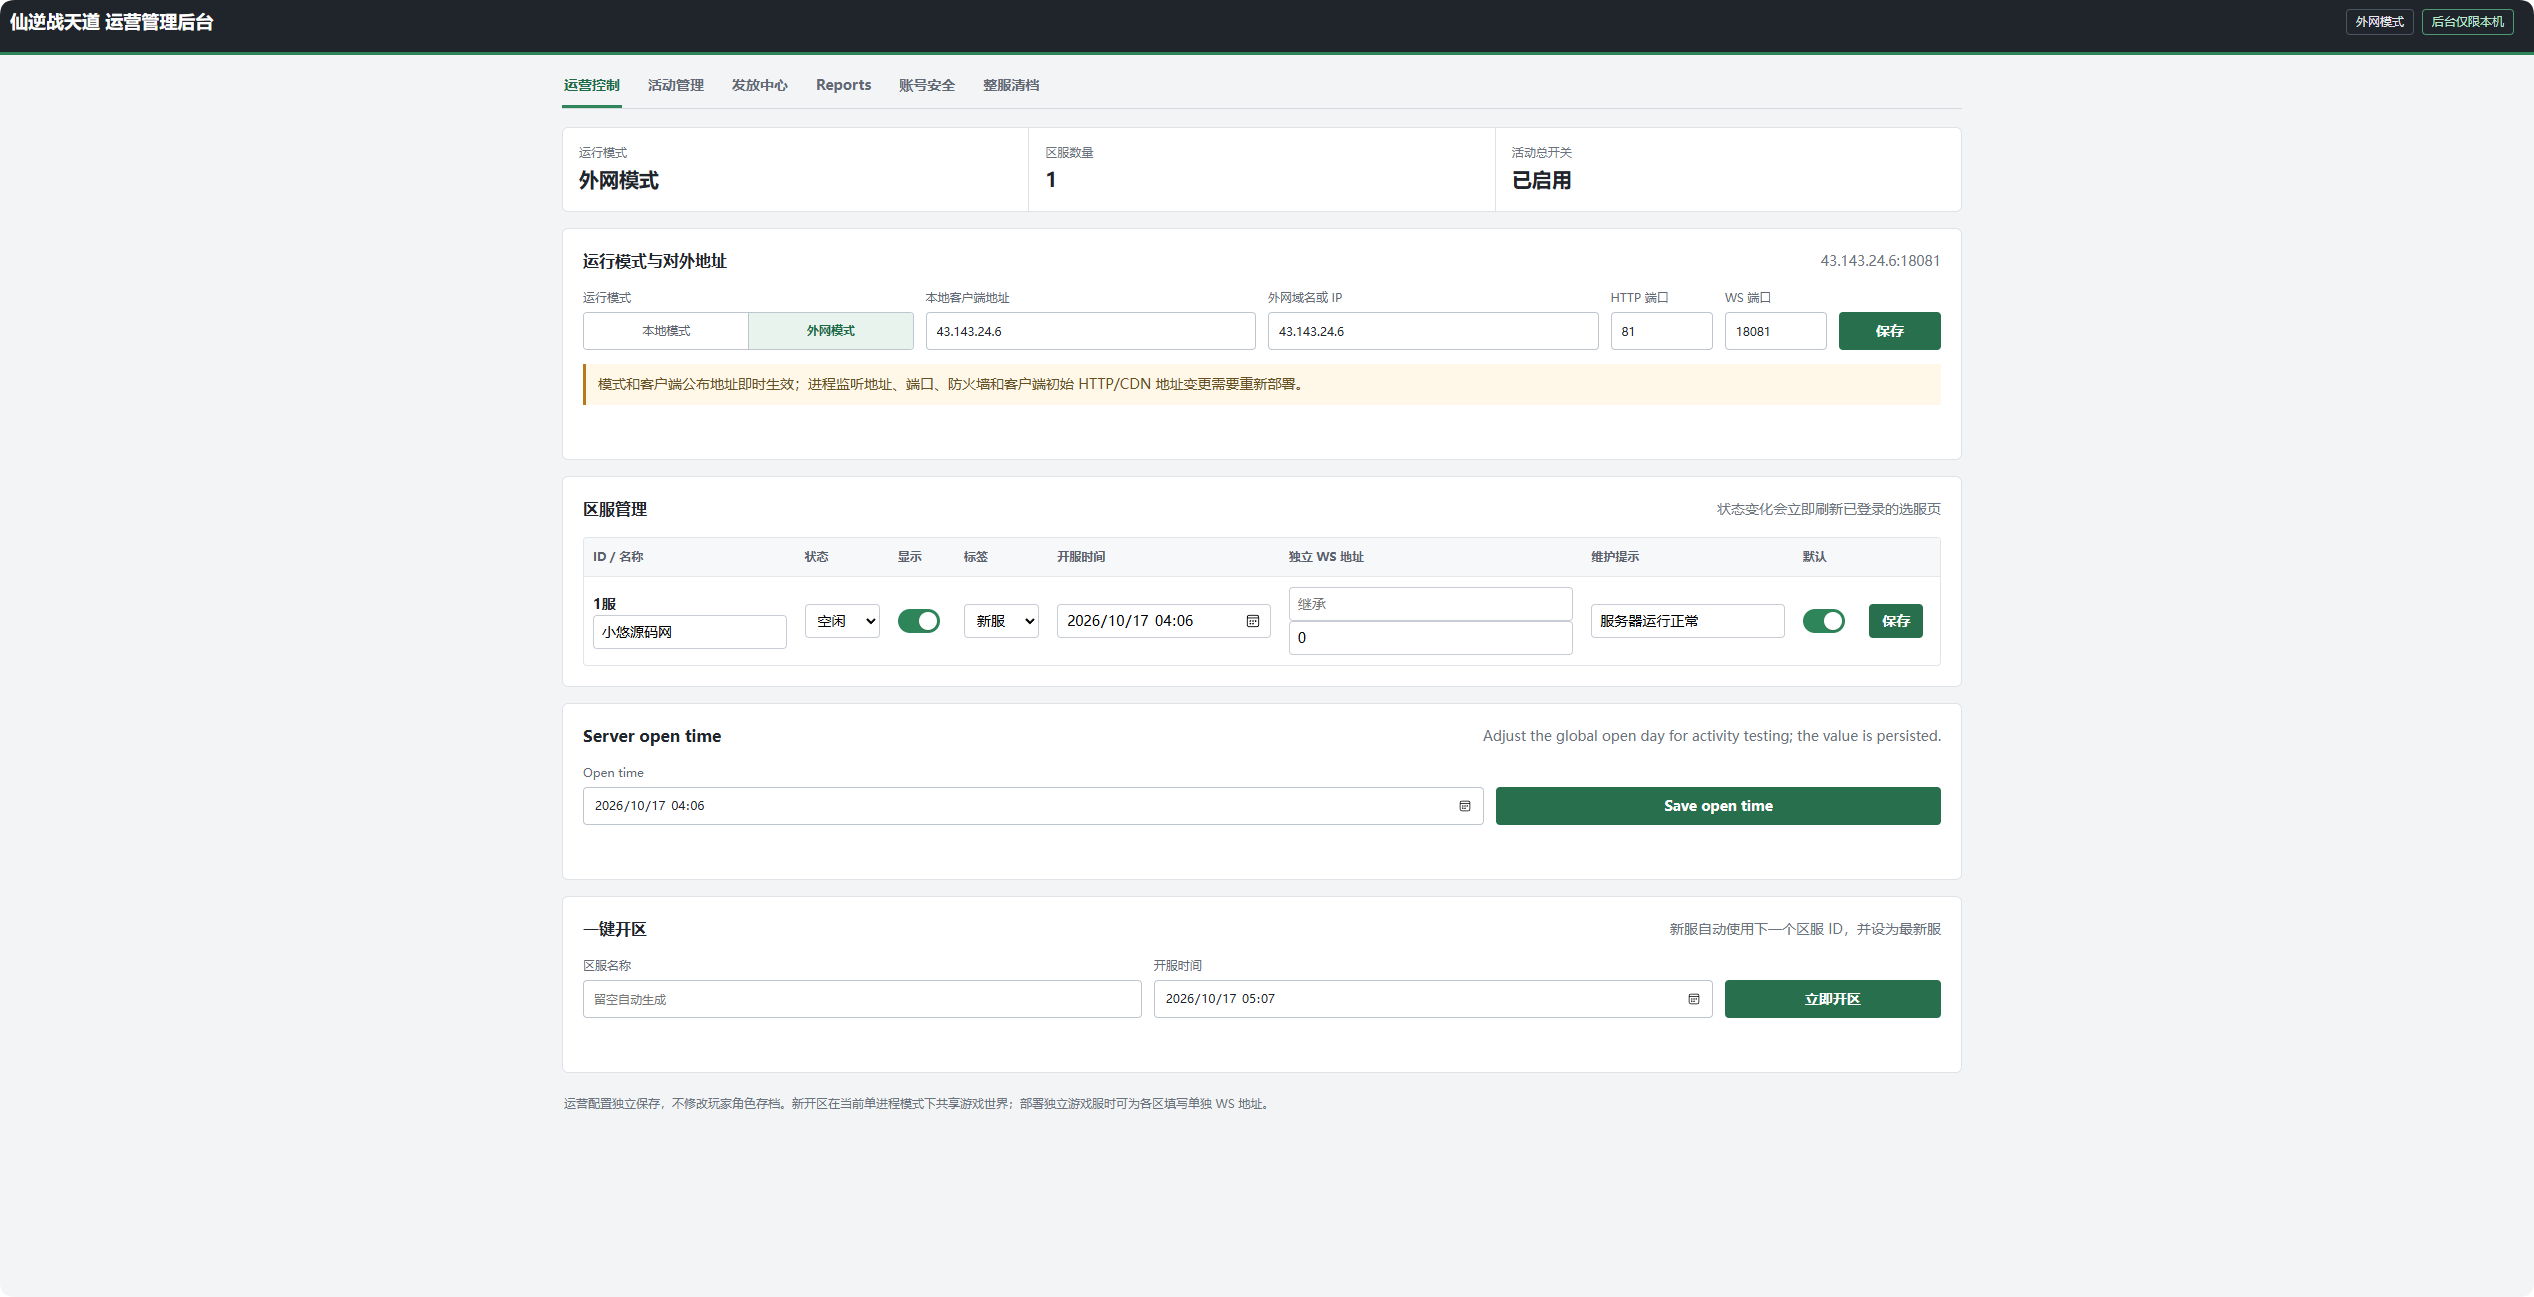Switch to 活动管理 tab
Image resolution: width=2534 pixels, height=1297 pixels.
676,85
